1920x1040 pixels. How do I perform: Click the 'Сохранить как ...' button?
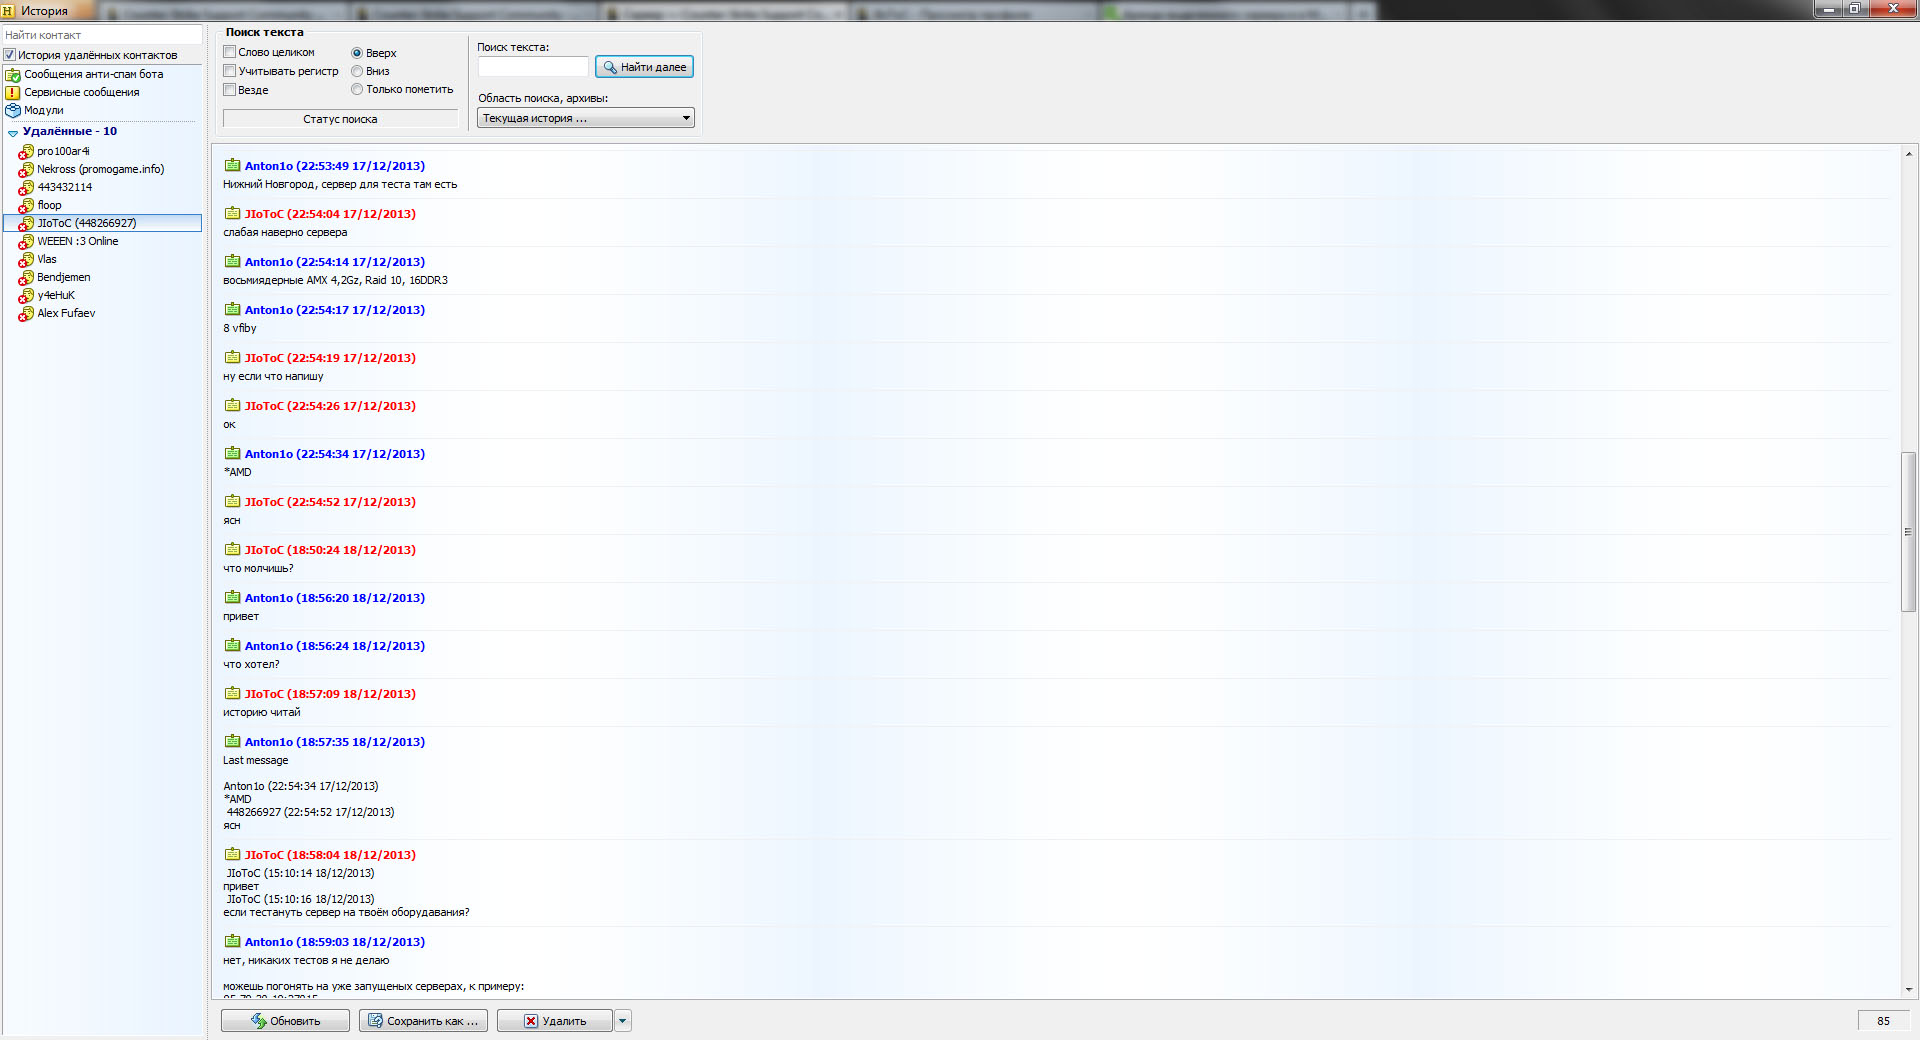click(x=423, y=1021)
